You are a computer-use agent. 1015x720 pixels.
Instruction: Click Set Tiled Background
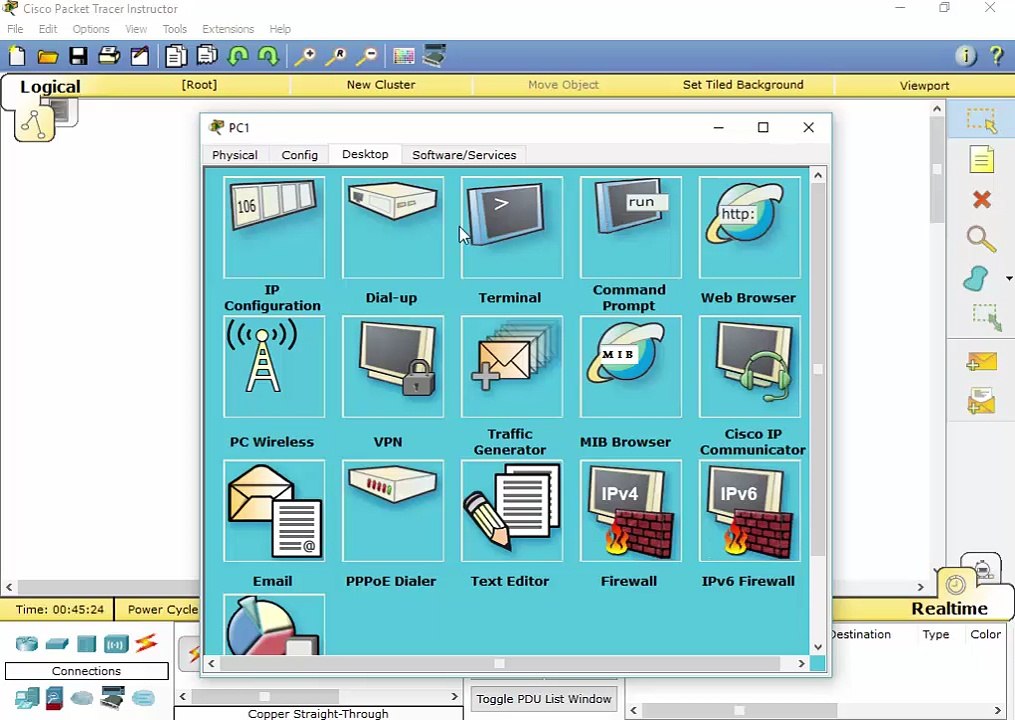pyautogui.click(x=743, y=85)
